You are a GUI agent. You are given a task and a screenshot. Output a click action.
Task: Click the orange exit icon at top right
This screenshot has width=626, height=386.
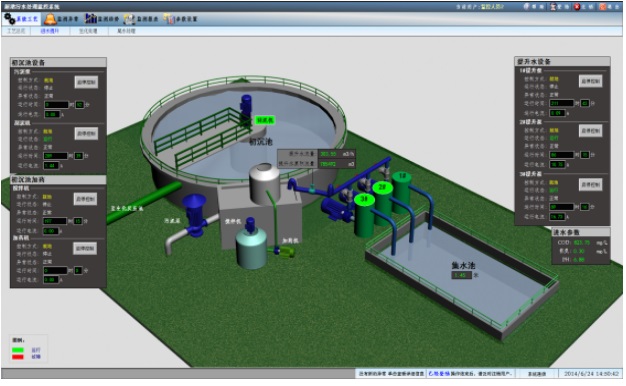603,6
